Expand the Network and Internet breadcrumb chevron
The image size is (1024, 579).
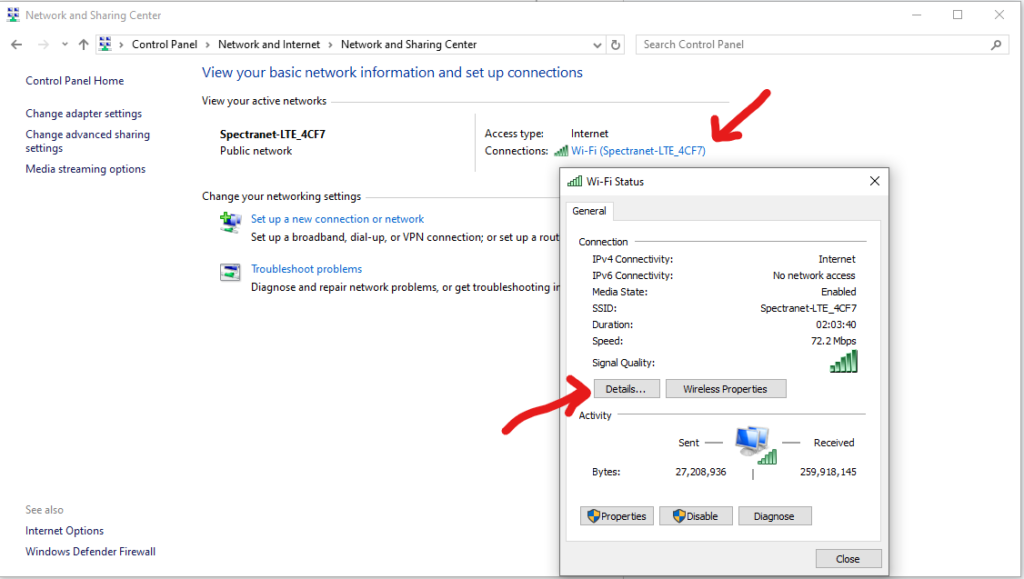[x=330, y=44]
